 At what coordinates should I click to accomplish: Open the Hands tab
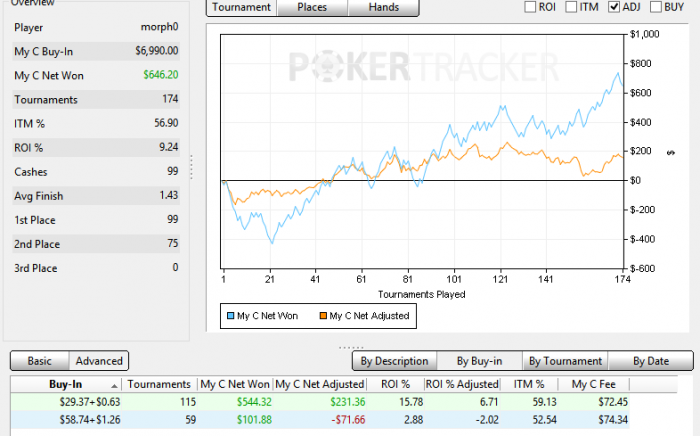coord(383,8)
